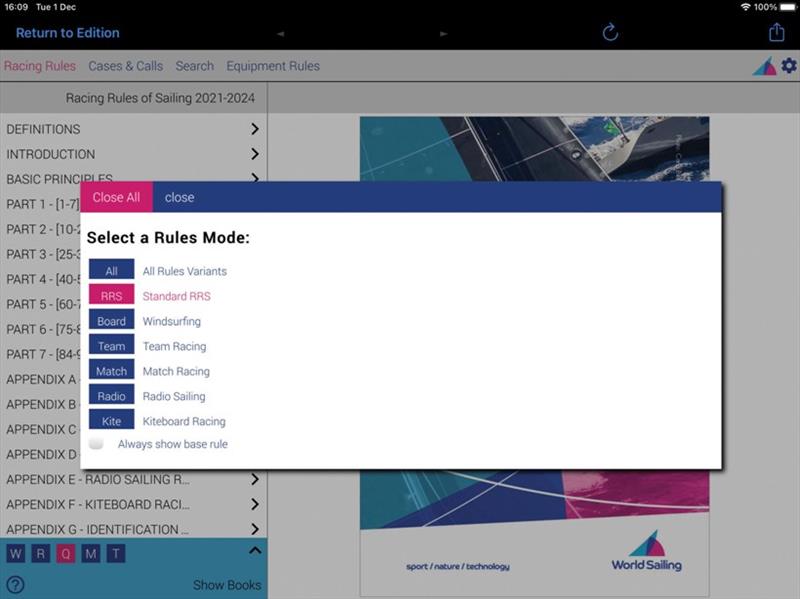Tap the World Sailing sail logo icon
Screen dimensions: 800x599
[x=764, y=67]
